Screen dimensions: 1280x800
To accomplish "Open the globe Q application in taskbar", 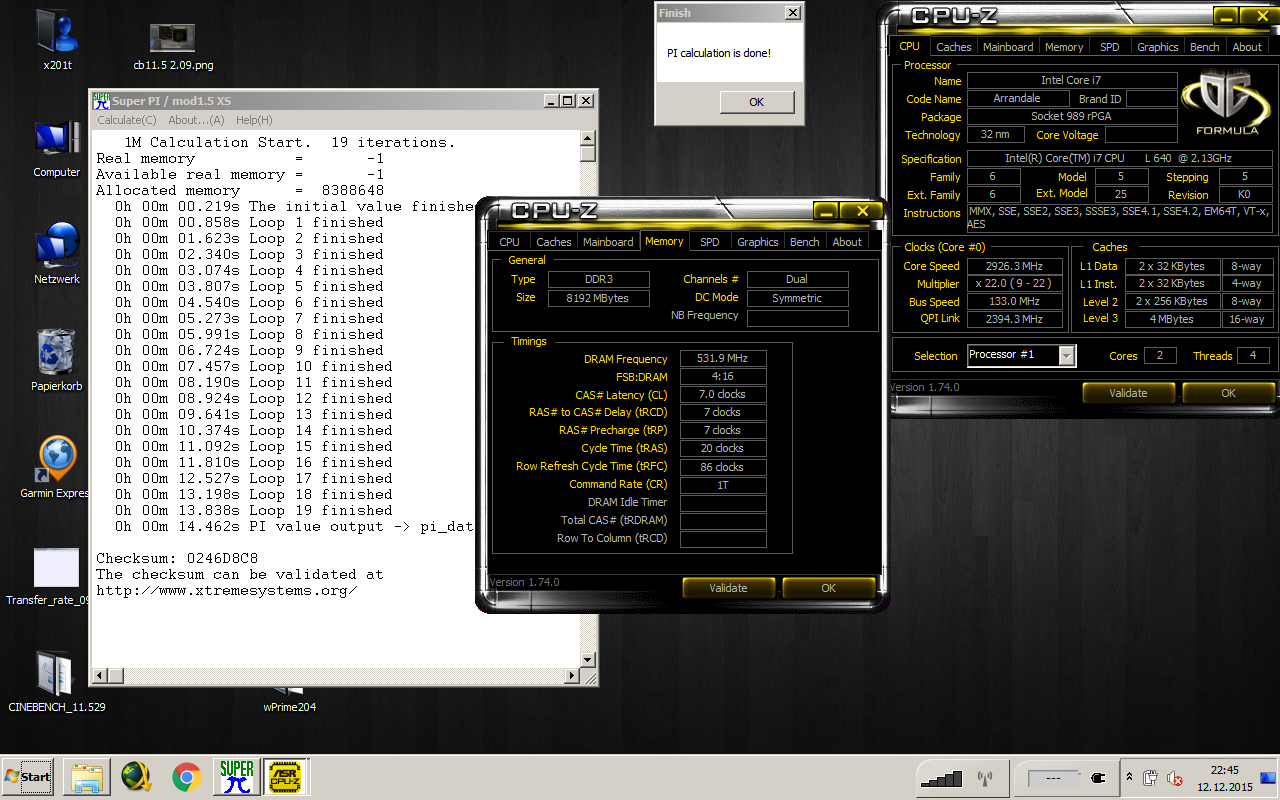I will point(136,776).
